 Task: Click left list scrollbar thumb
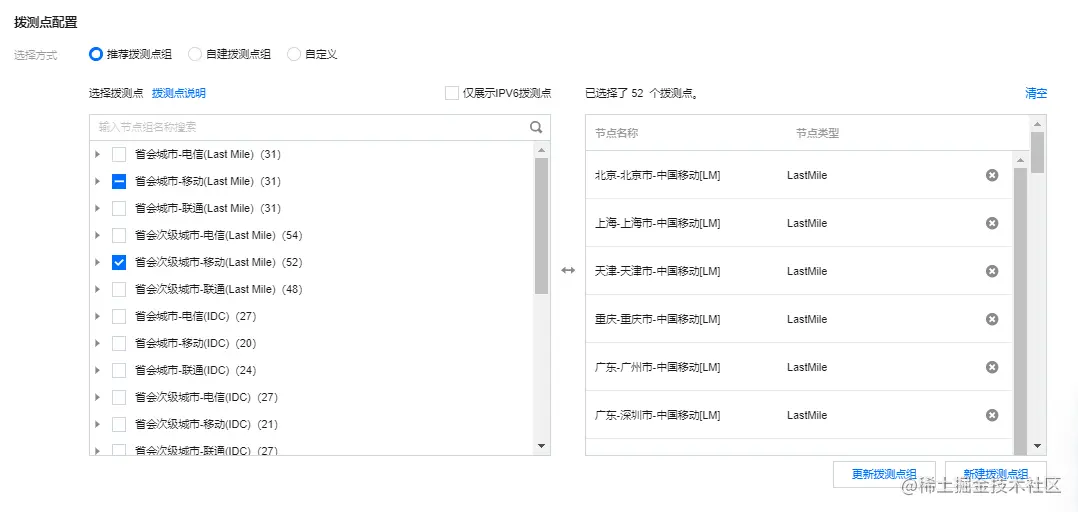541,226
